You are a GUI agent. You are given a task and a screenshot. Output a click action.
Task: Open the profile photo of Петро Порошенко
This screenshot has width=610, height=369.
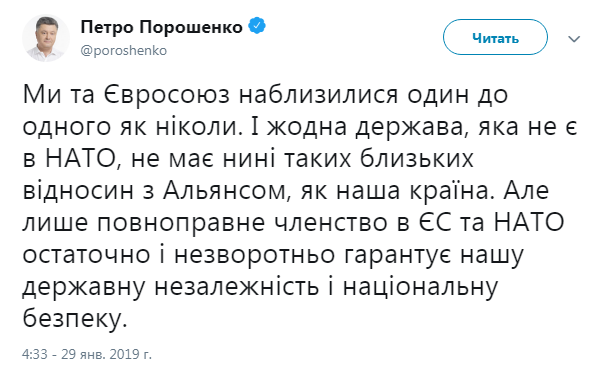click(x=46, y=38)
